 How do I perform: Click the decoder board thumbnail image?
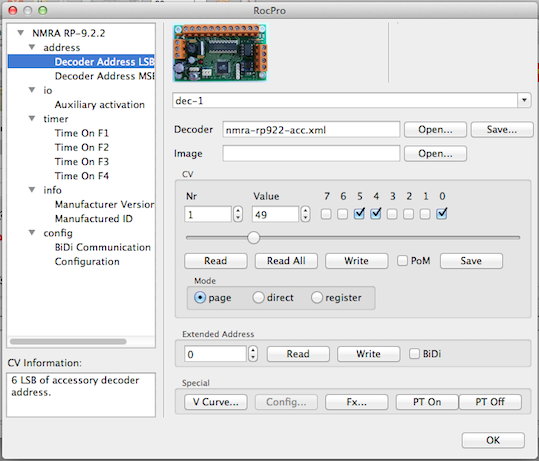pos(220,53)
